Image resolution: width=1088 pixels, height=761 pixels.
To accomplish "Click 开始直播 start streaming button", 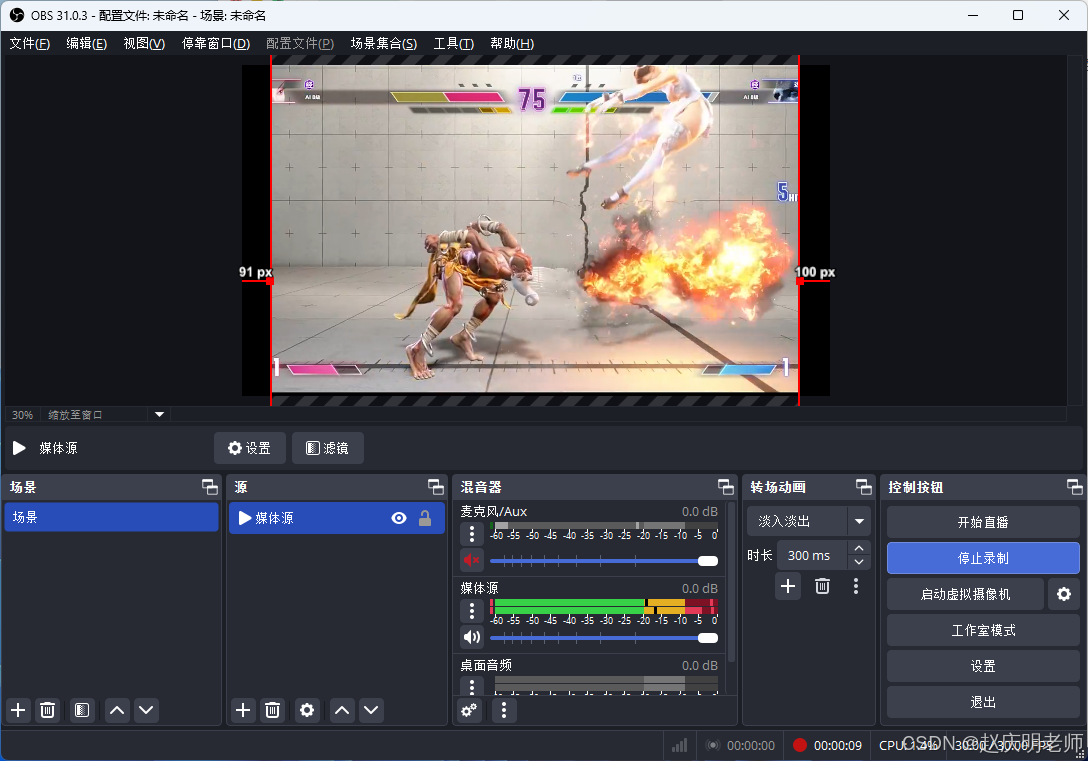I will point(983,522).
